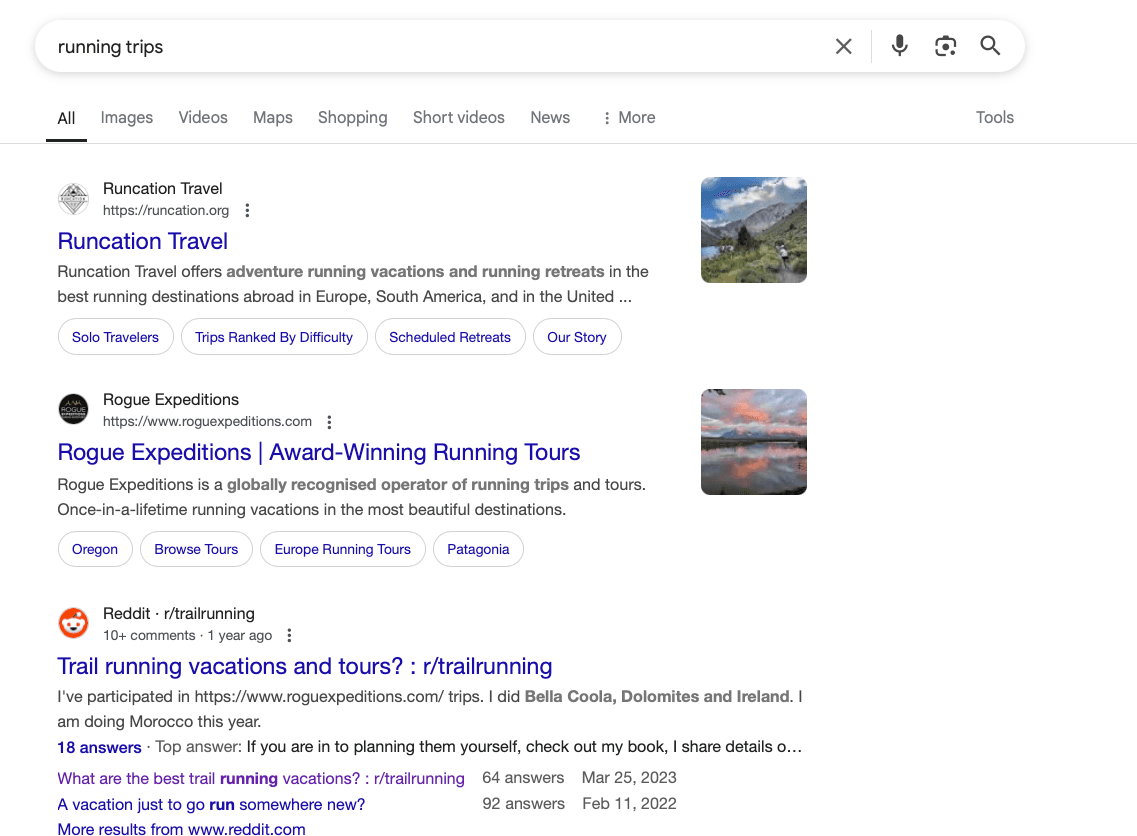Open the three-dot menu beside runcation.org

coord(248,211)
